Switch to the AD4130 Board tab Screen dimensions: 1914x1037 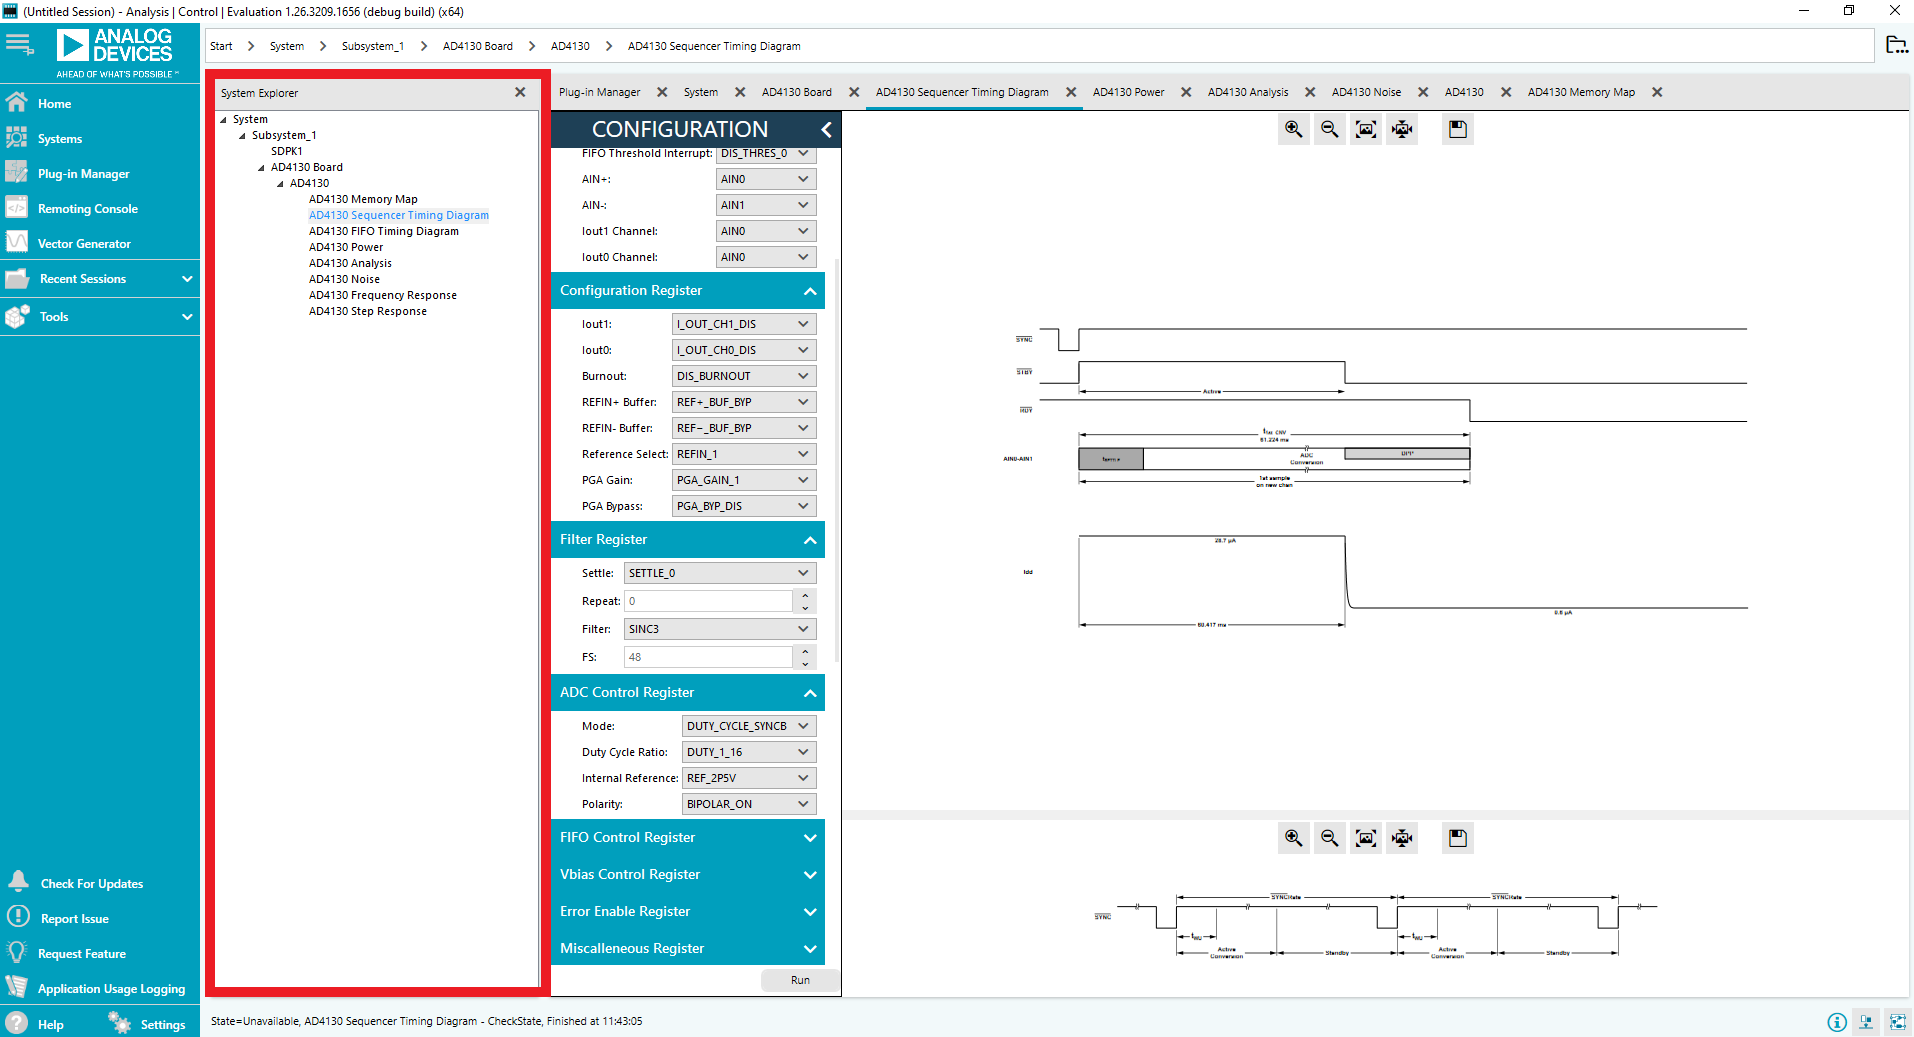pos(797,92)
